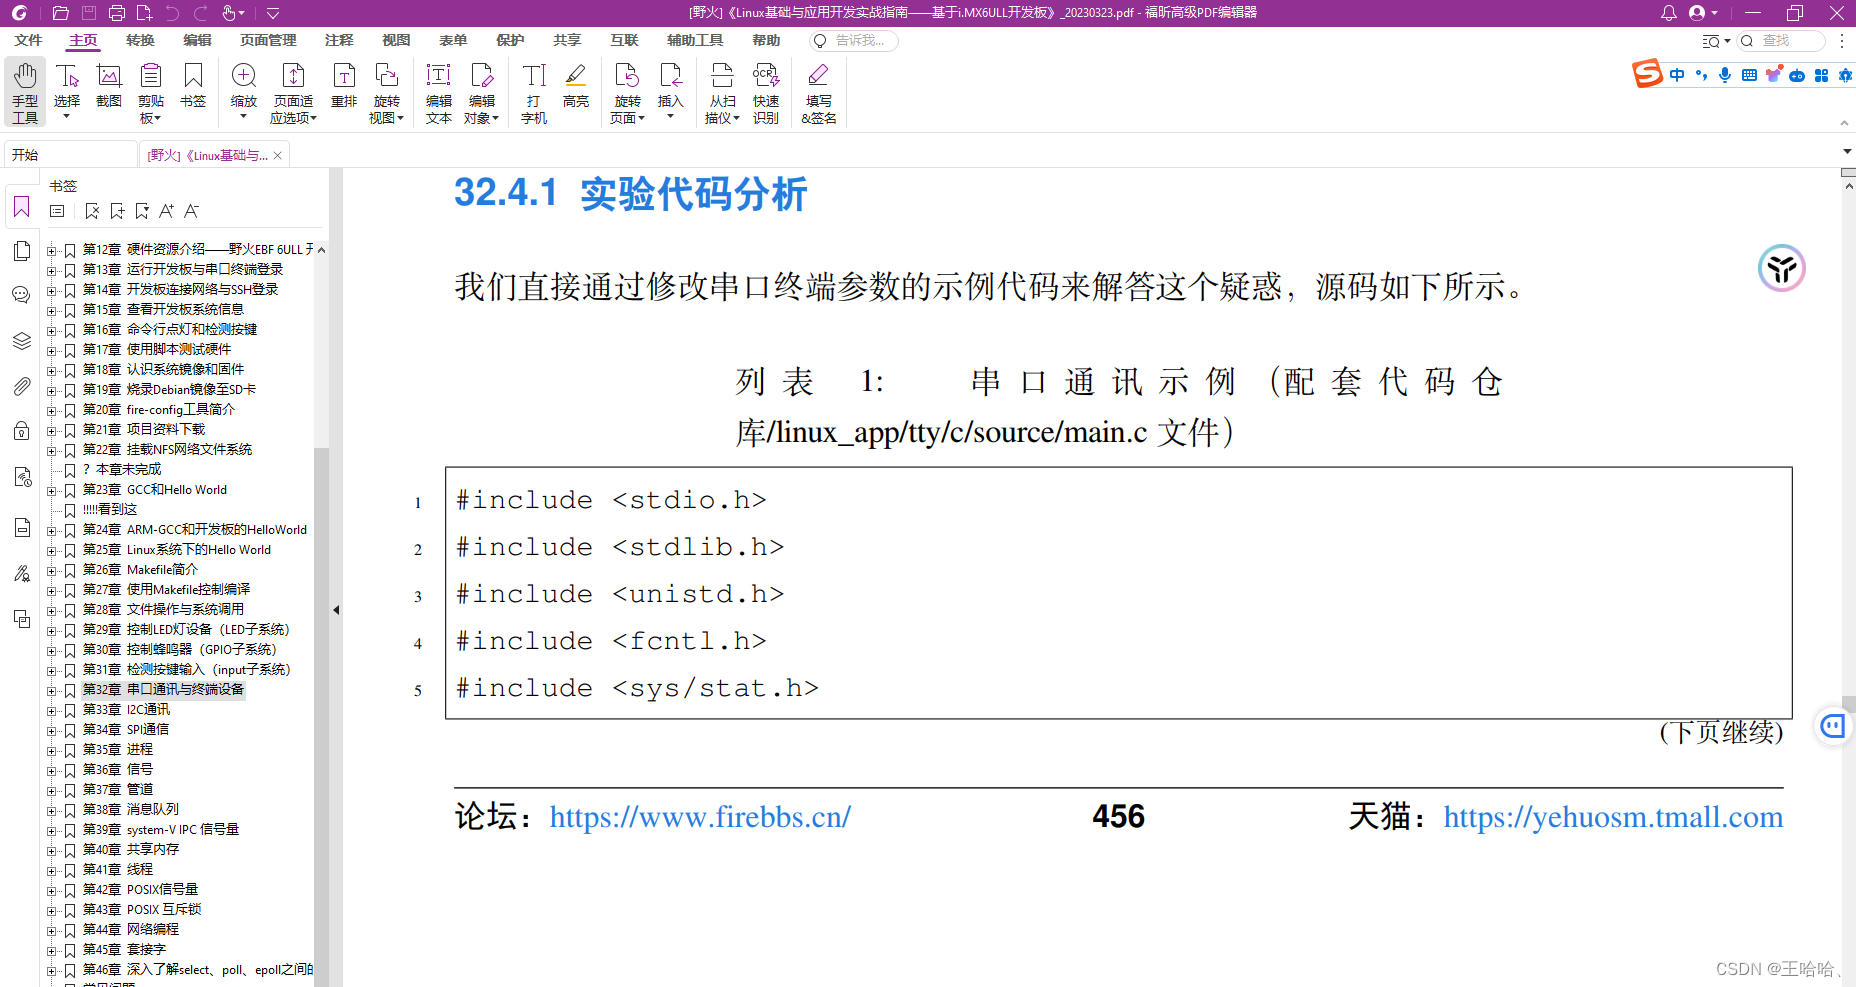Viewport: 1856px width, 987px height.
Task: Expand 第16章 命令行点灯和检测按键 bookmark
Action: [52, 330]
